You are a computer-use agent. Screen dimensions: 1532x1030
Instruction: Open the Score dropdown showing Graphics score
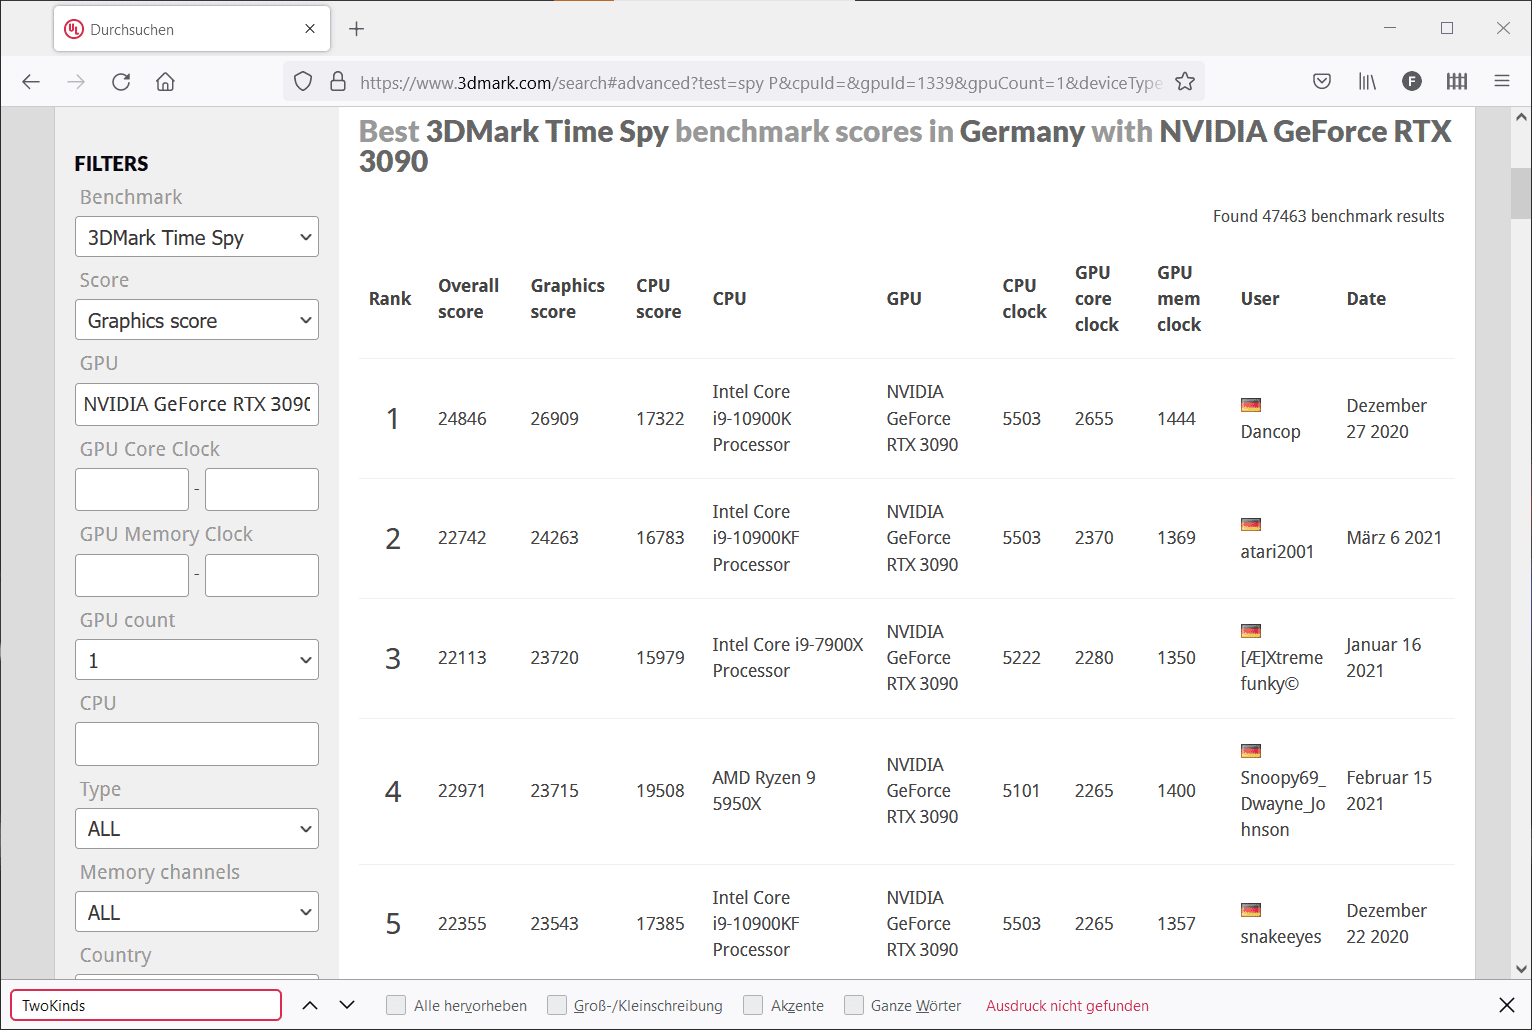point(197,320)
